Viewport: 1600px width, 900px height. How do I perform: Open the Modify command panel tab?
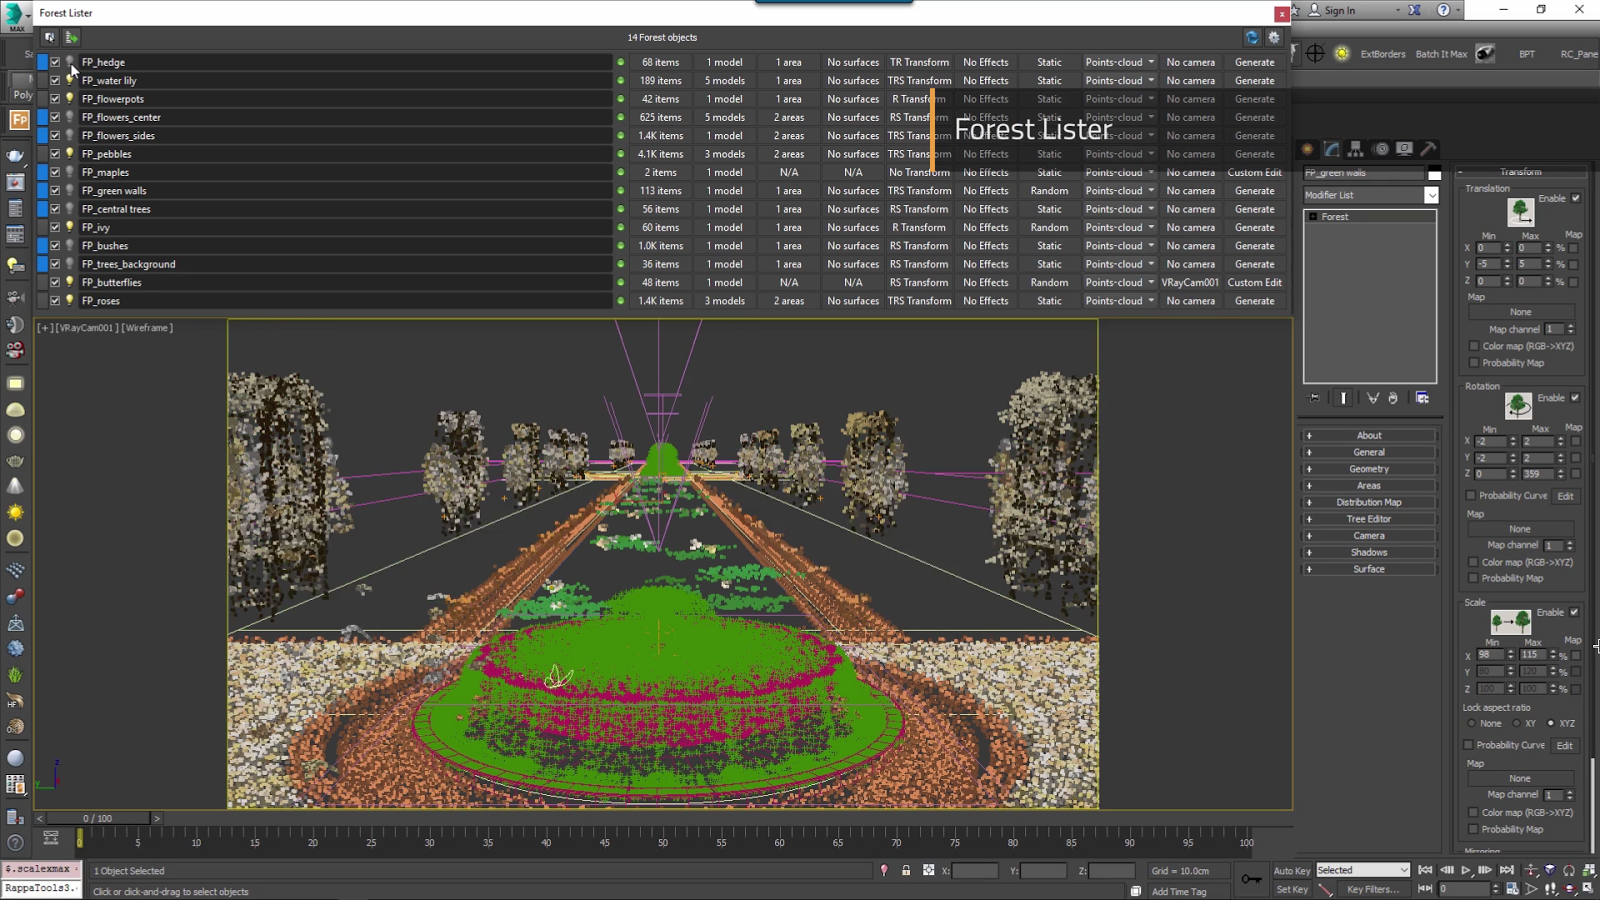coord(1332,149)
